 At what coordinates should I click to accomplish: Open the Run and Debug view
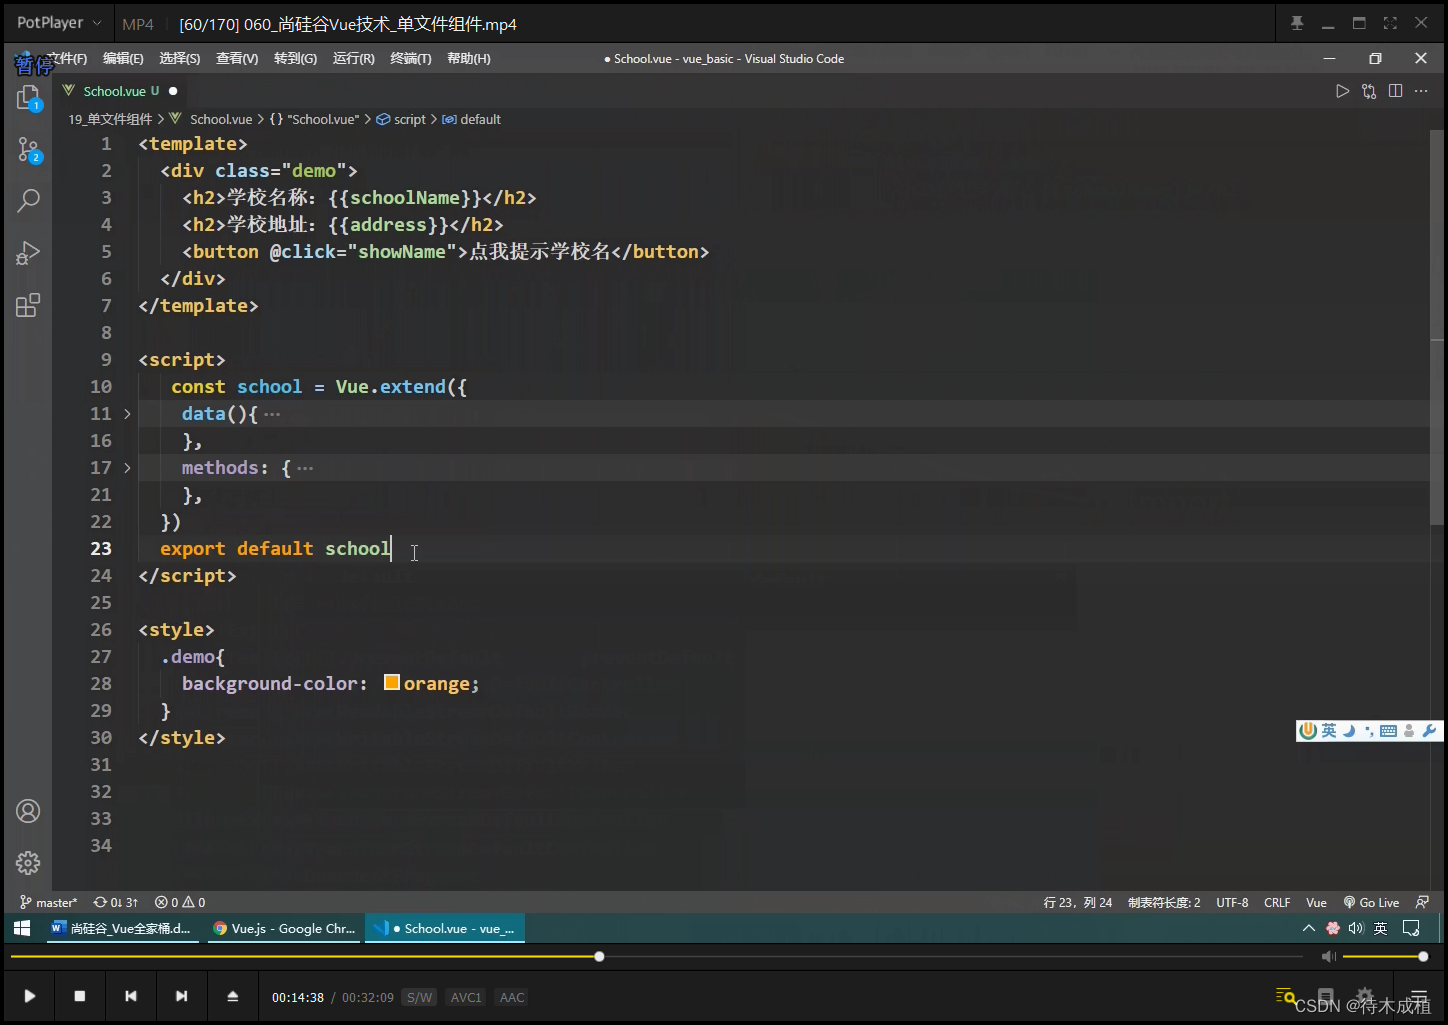(28, 253)
